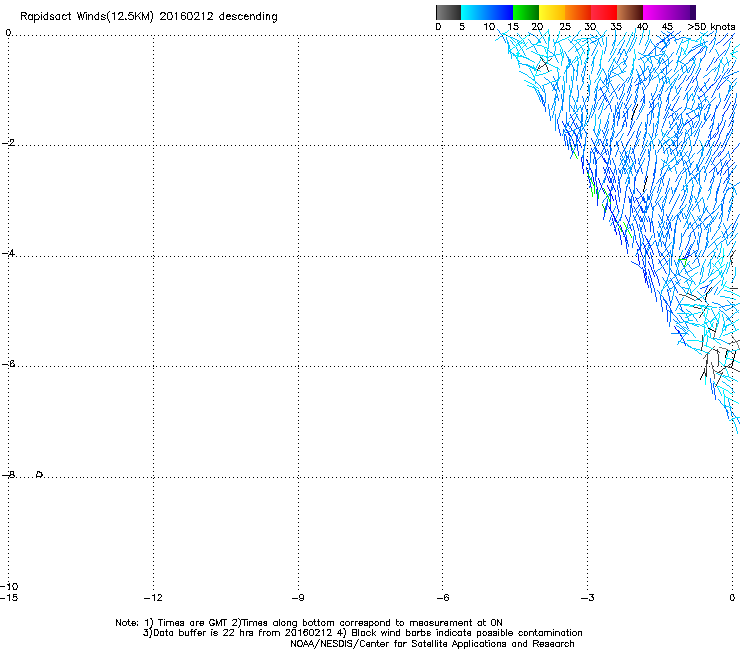The height and width of the screenshot is (650, 740).
Task: Click the dark purple 45-50 knots band
Action: [x=682, y=12]
